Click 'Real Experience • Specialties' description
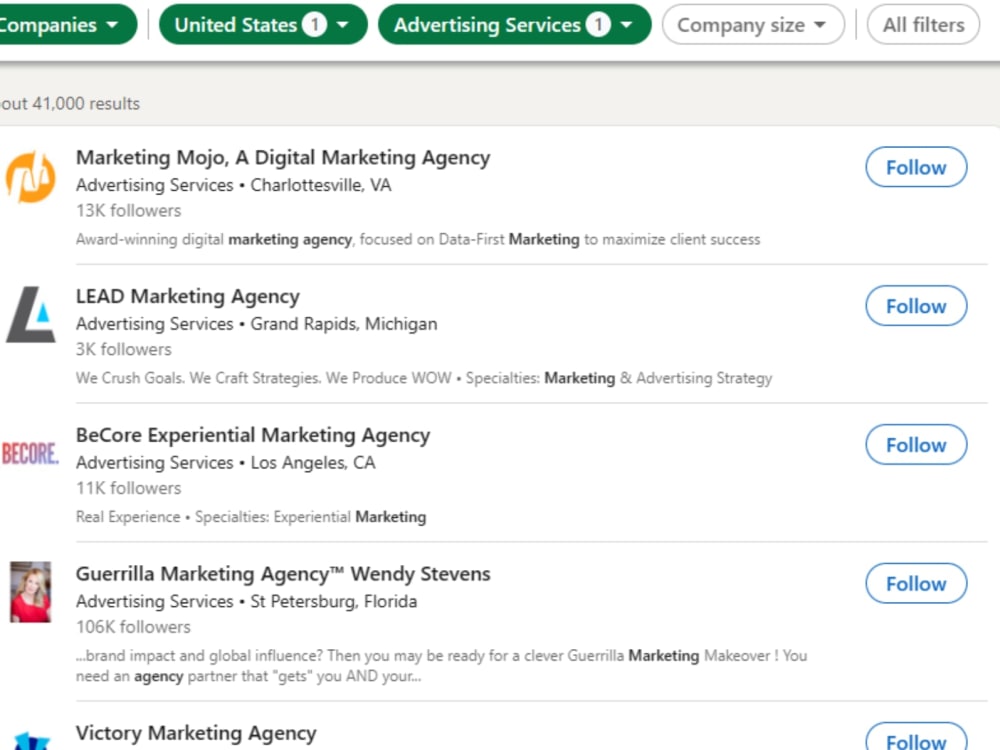 pyautogui.click(x=251, y=517)
